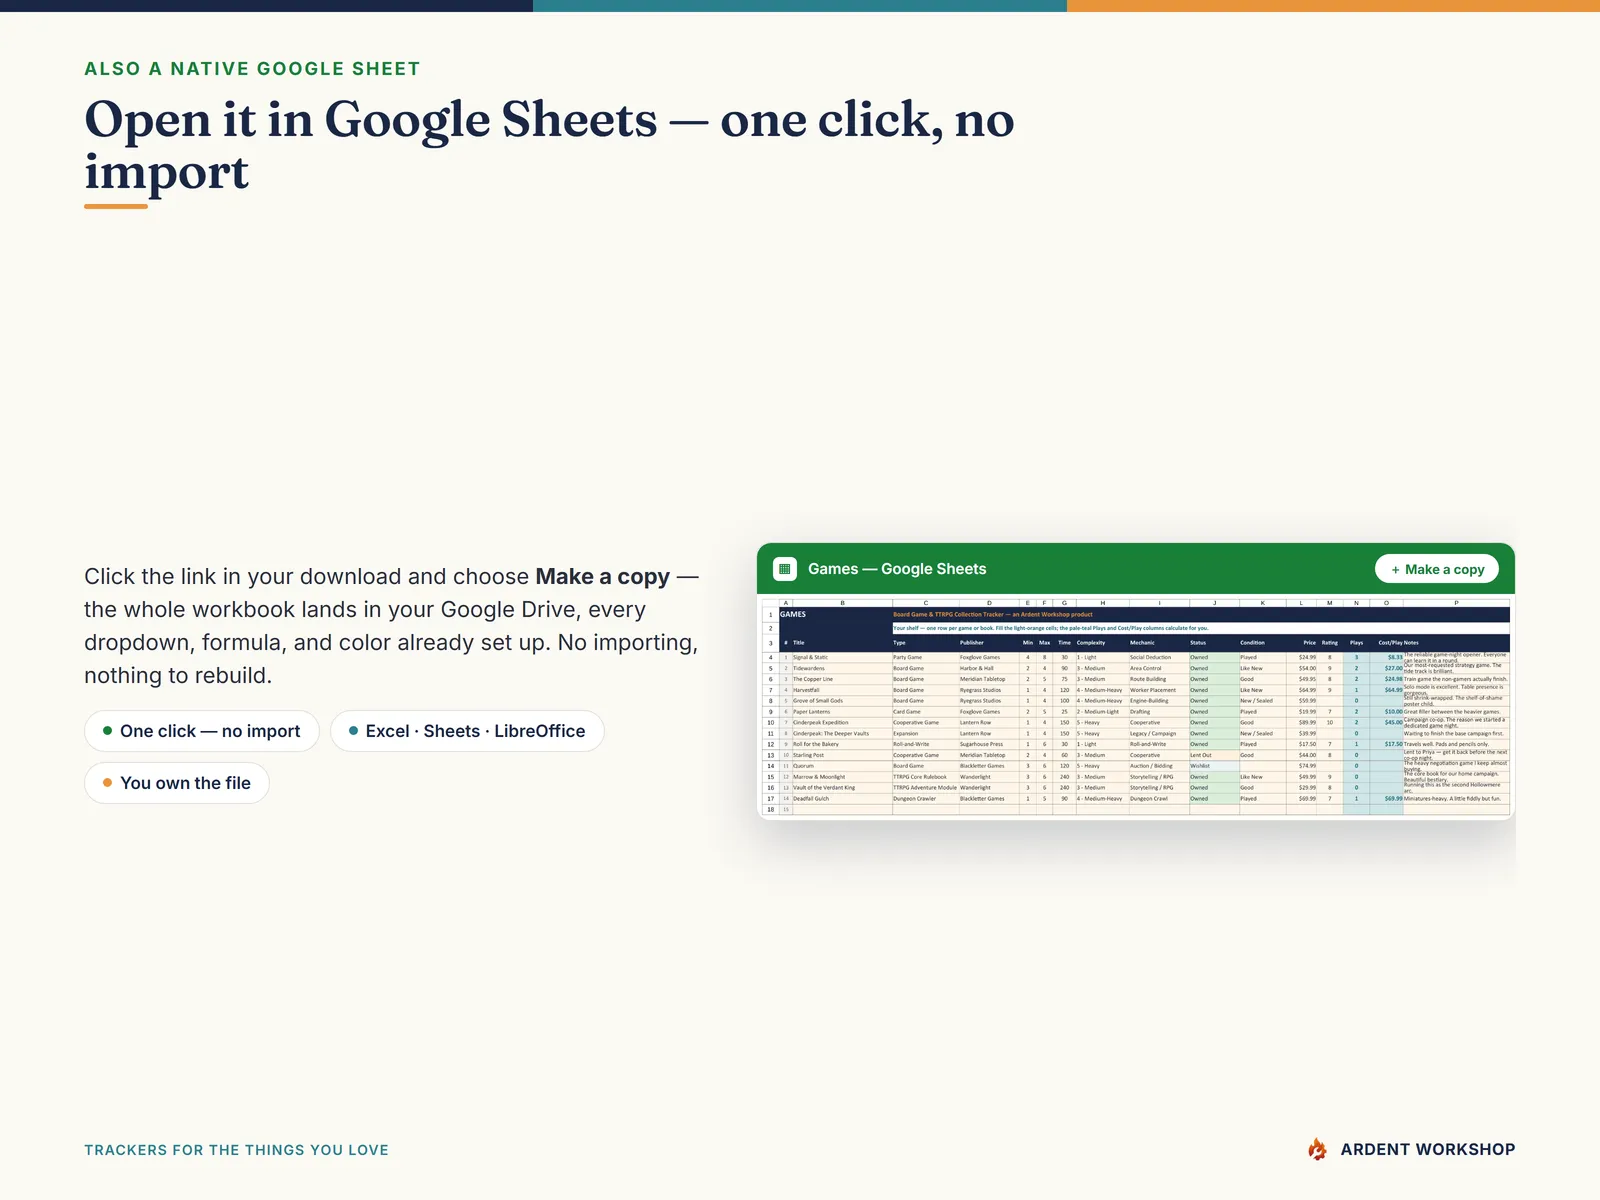Click the 'Paper Lanterns' title cell
The width and height of the screenshot is (1600, 1200).
click(841, 712)
